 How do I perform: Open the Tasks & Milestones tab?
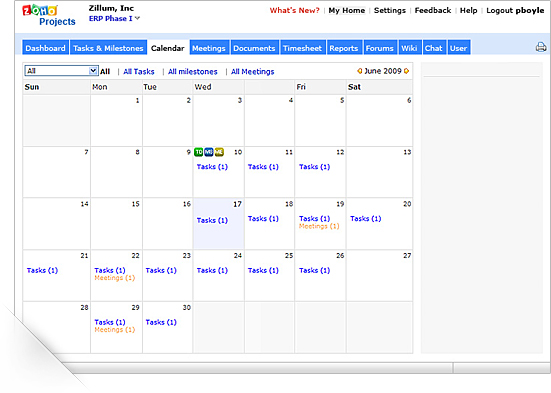tap(108, 48)
